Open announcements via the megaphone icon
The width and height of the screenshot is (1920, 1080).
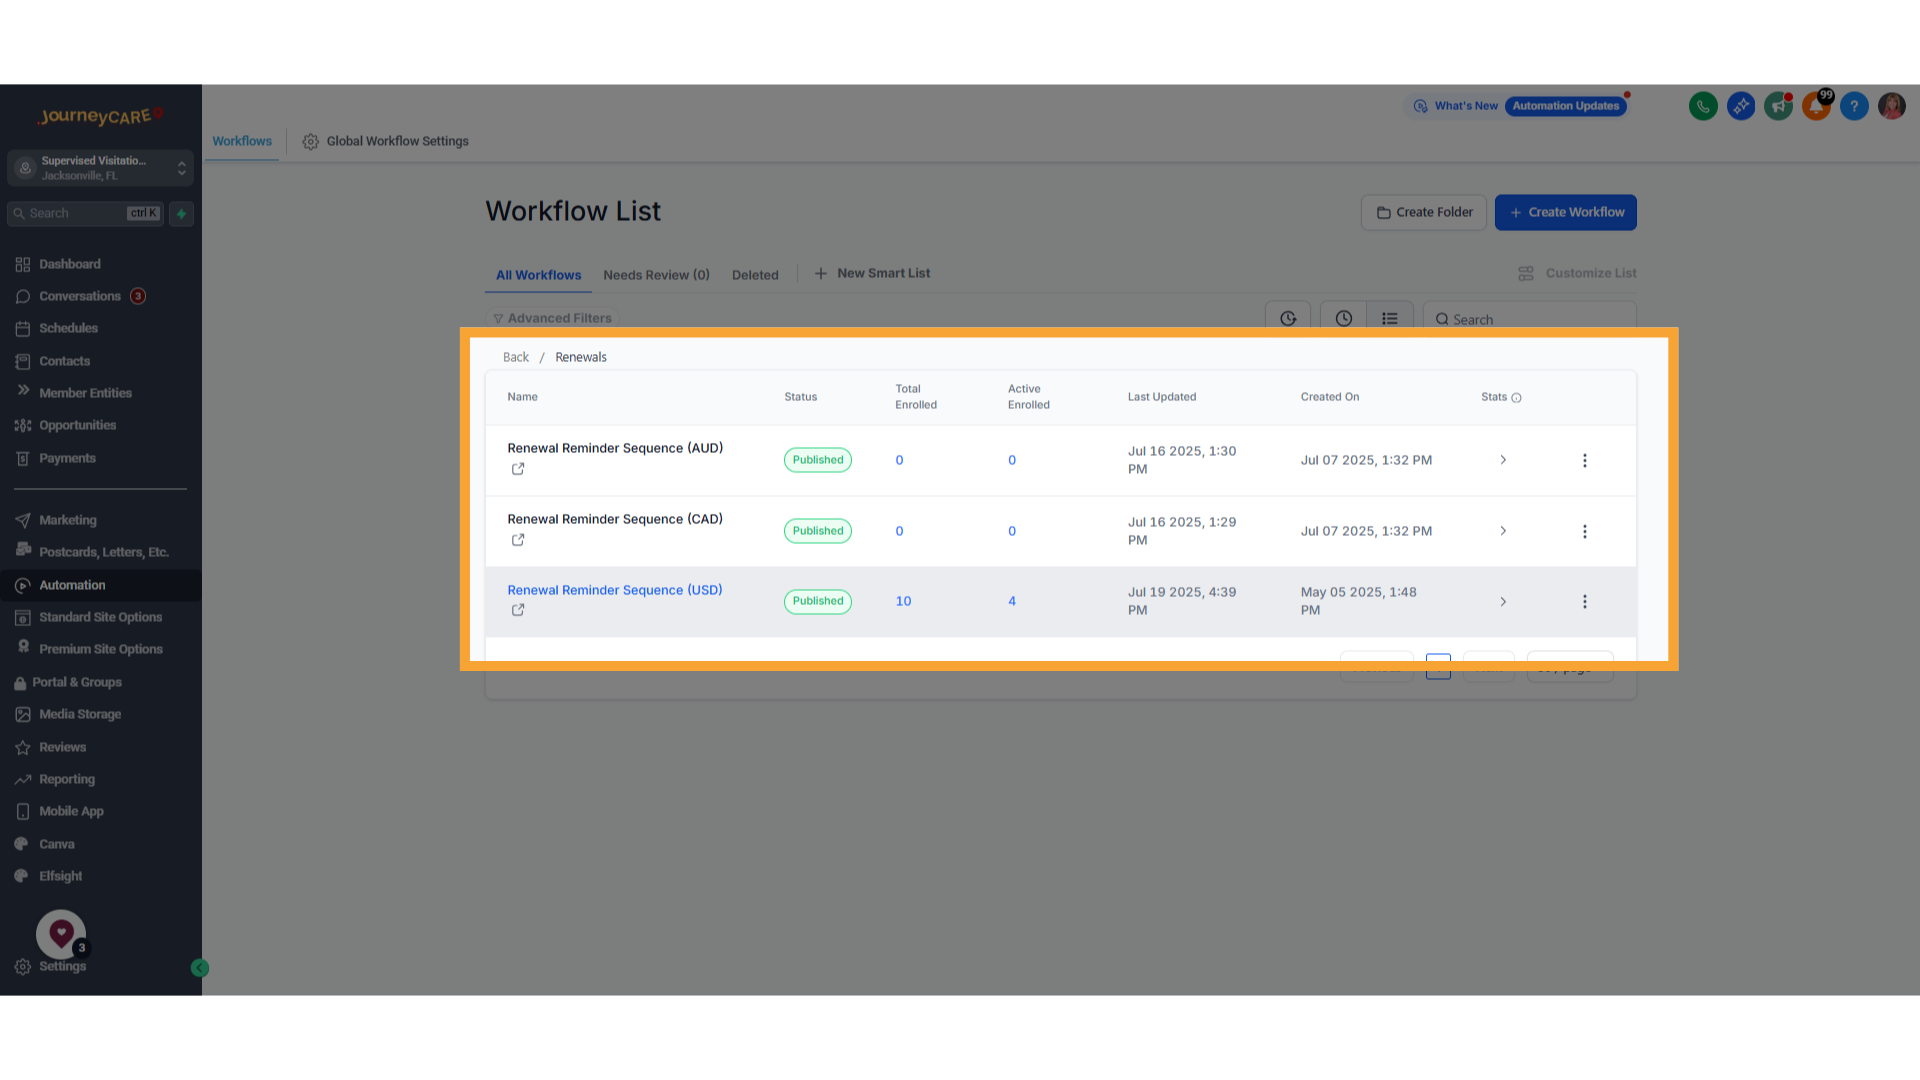tap(1778, 106)
